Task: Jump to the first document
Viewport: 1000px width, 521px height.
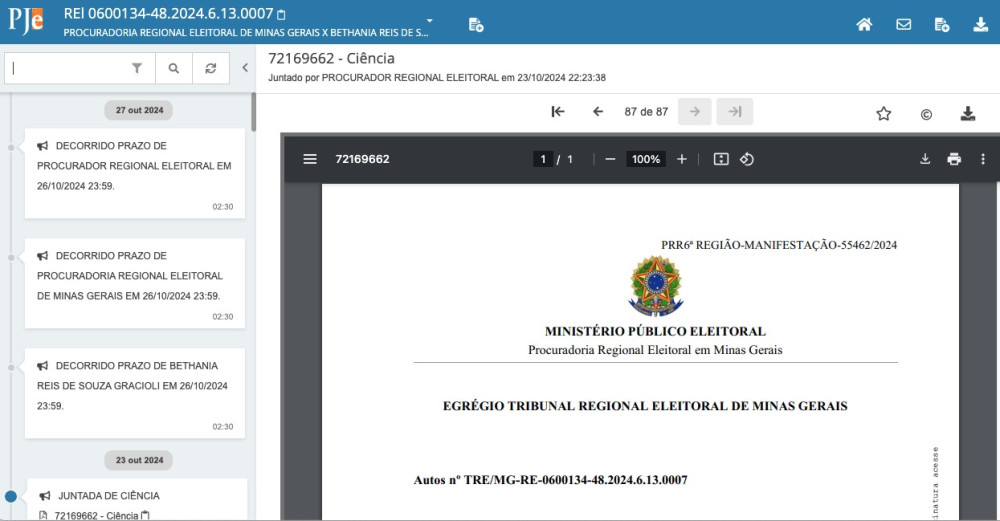Action: (558, 112)
